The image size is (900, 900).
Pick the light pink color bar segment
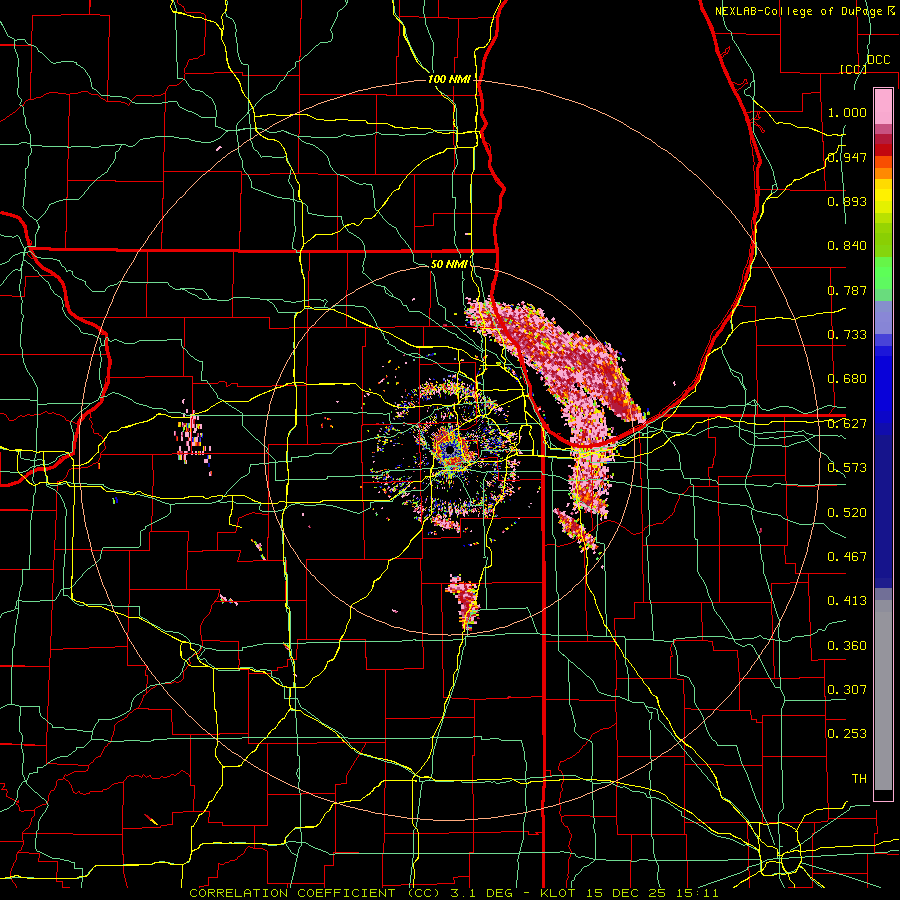pos(883,106)
